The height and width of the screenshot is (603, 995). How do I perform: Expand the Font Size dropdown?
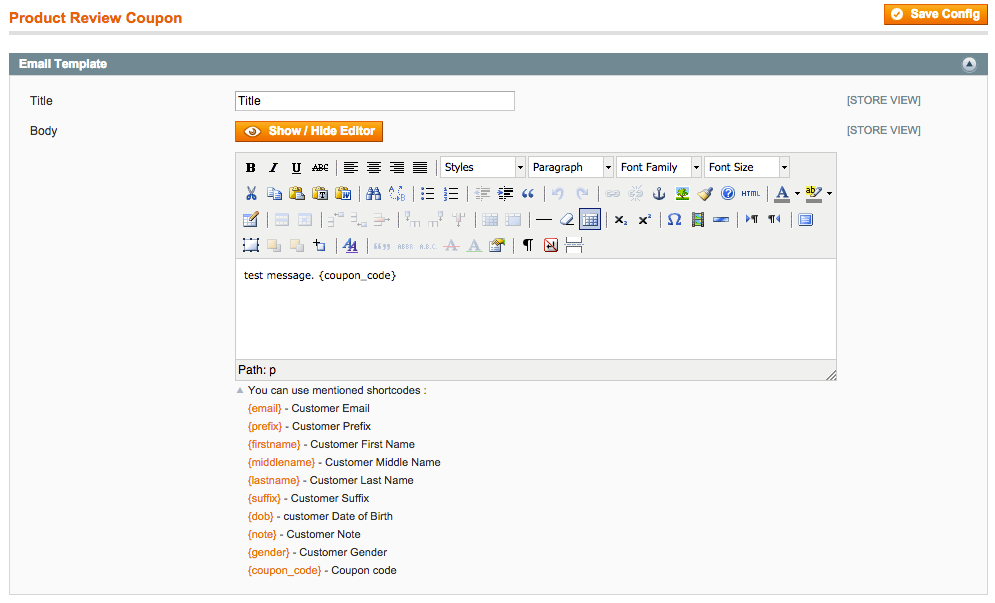tap(747, 168)
